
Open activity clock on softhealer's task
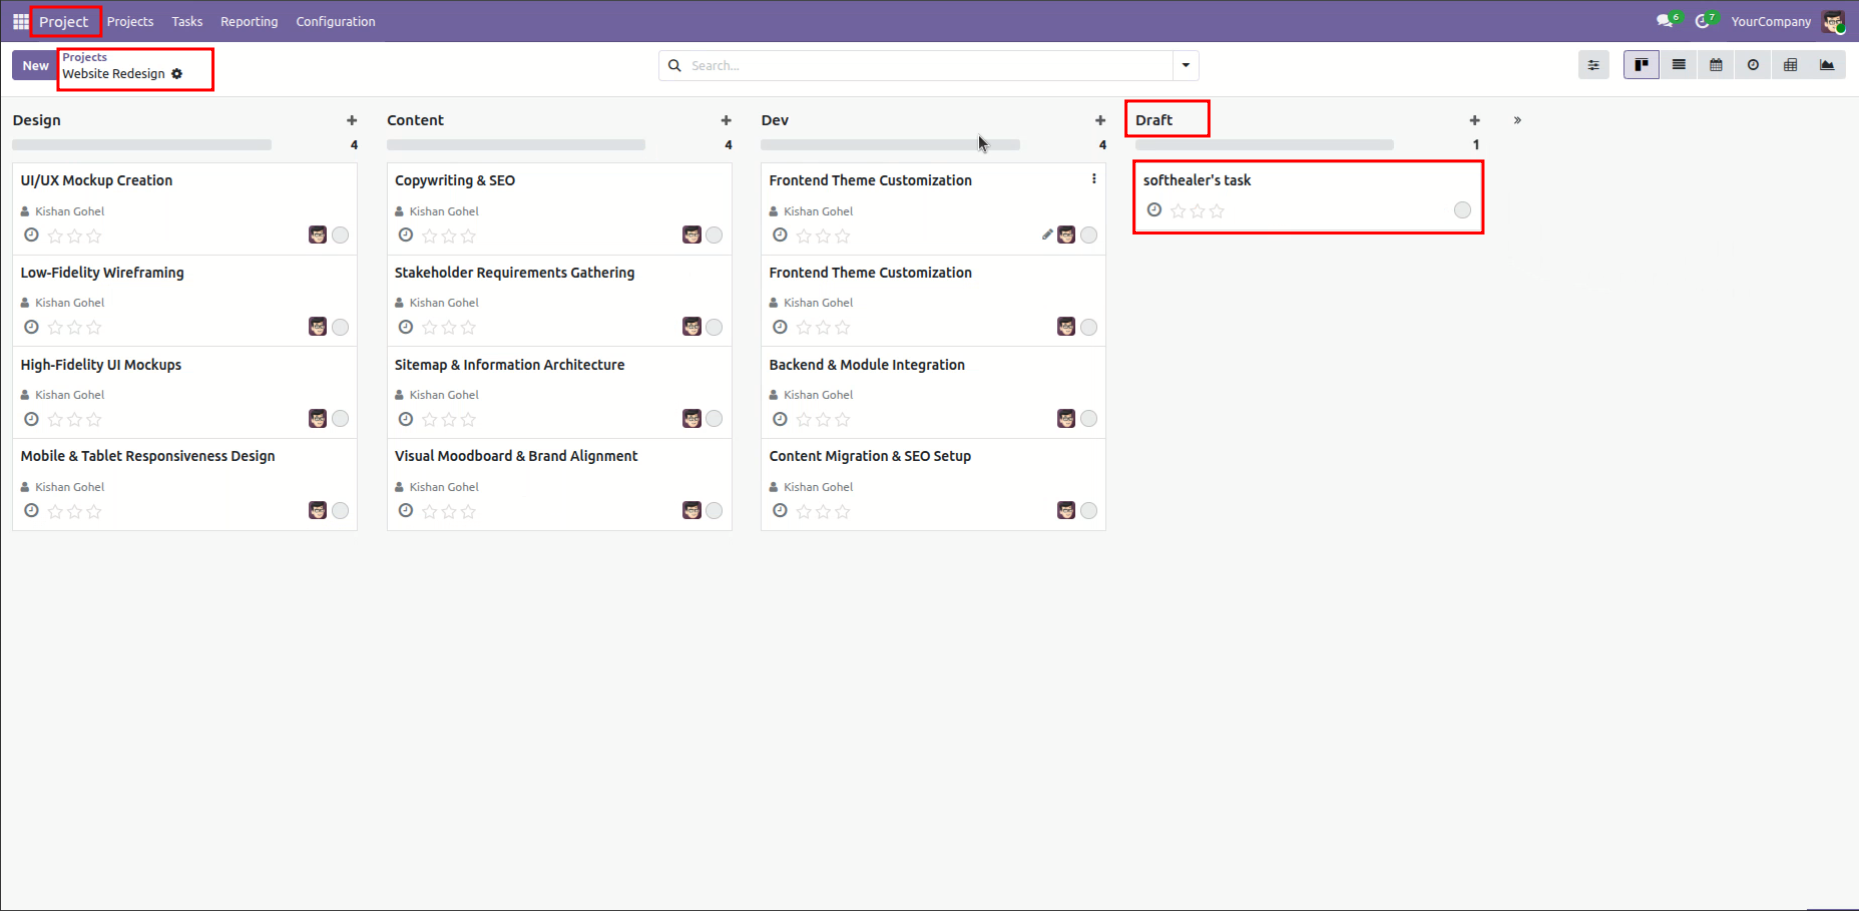click(x=1154, y=210)
